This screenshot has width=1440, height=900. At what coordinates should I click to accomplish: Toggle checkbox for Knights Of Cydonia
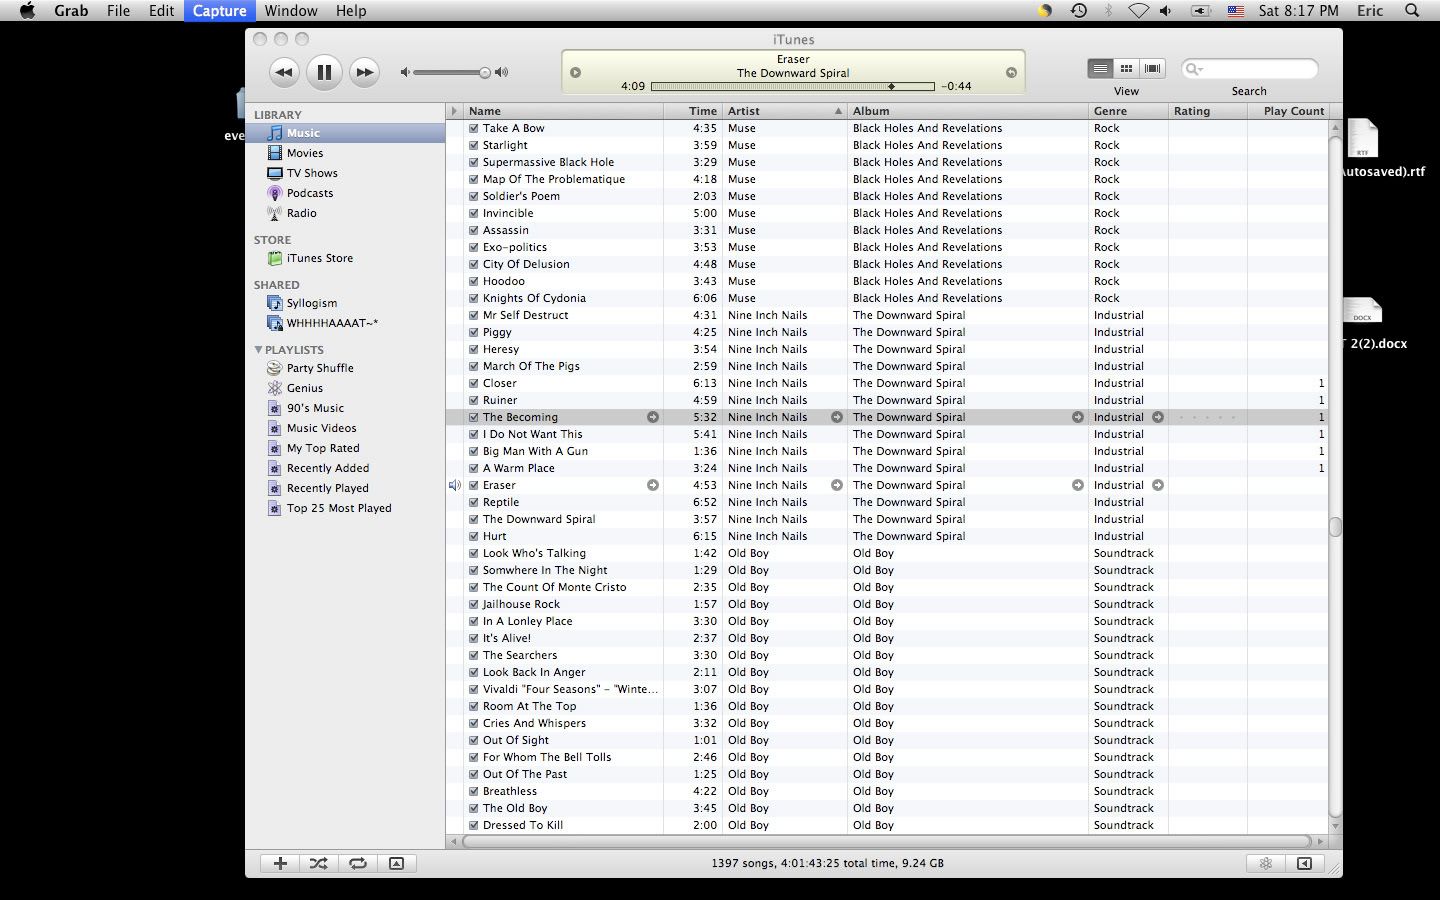[x=474, y=298]
